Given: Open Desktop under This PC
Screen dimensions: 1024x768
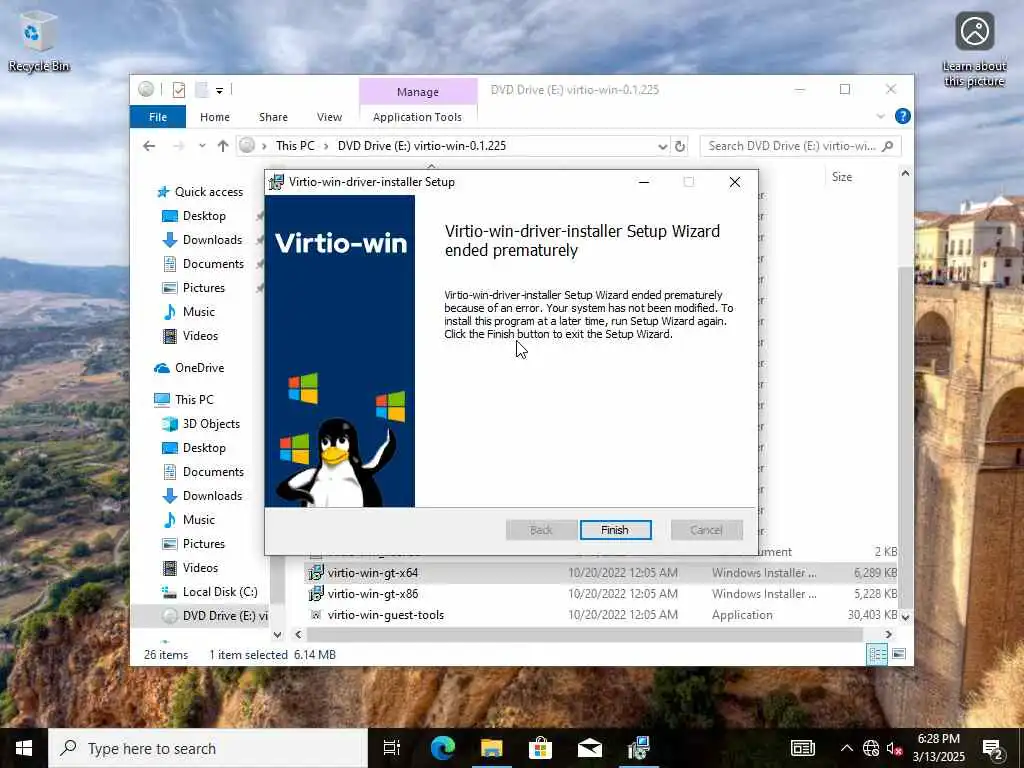Looking at the screenshot, I should click(204, 447).
